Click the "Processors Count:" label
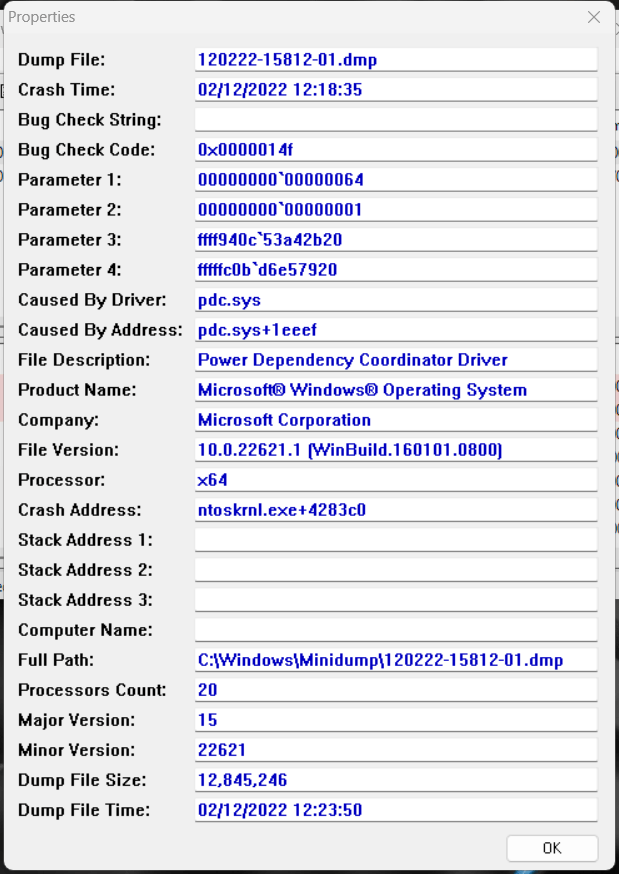Image resolution: width=619 pixels, height=874 pixels. pyautogui.click(x=92, y=690)
